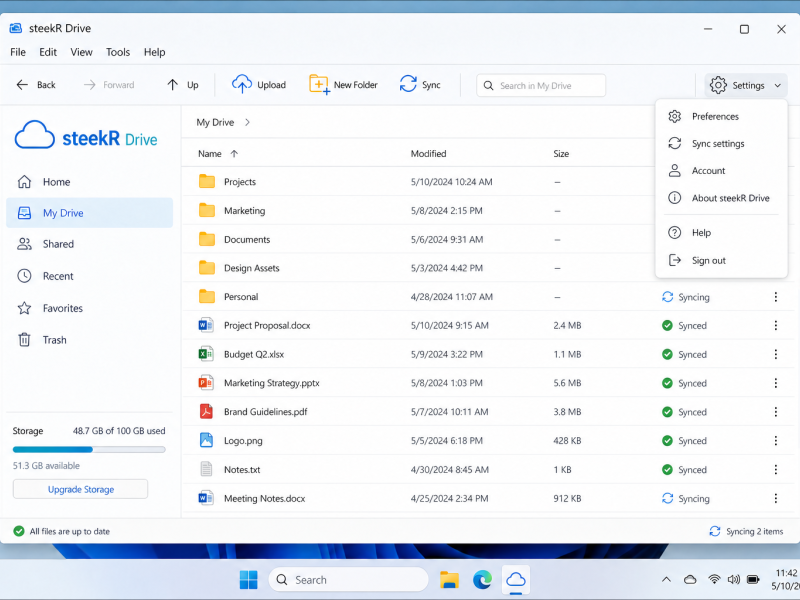Click the PowerPoint icon of Marketing Strategy.pptx

click(x=206, y=383)
